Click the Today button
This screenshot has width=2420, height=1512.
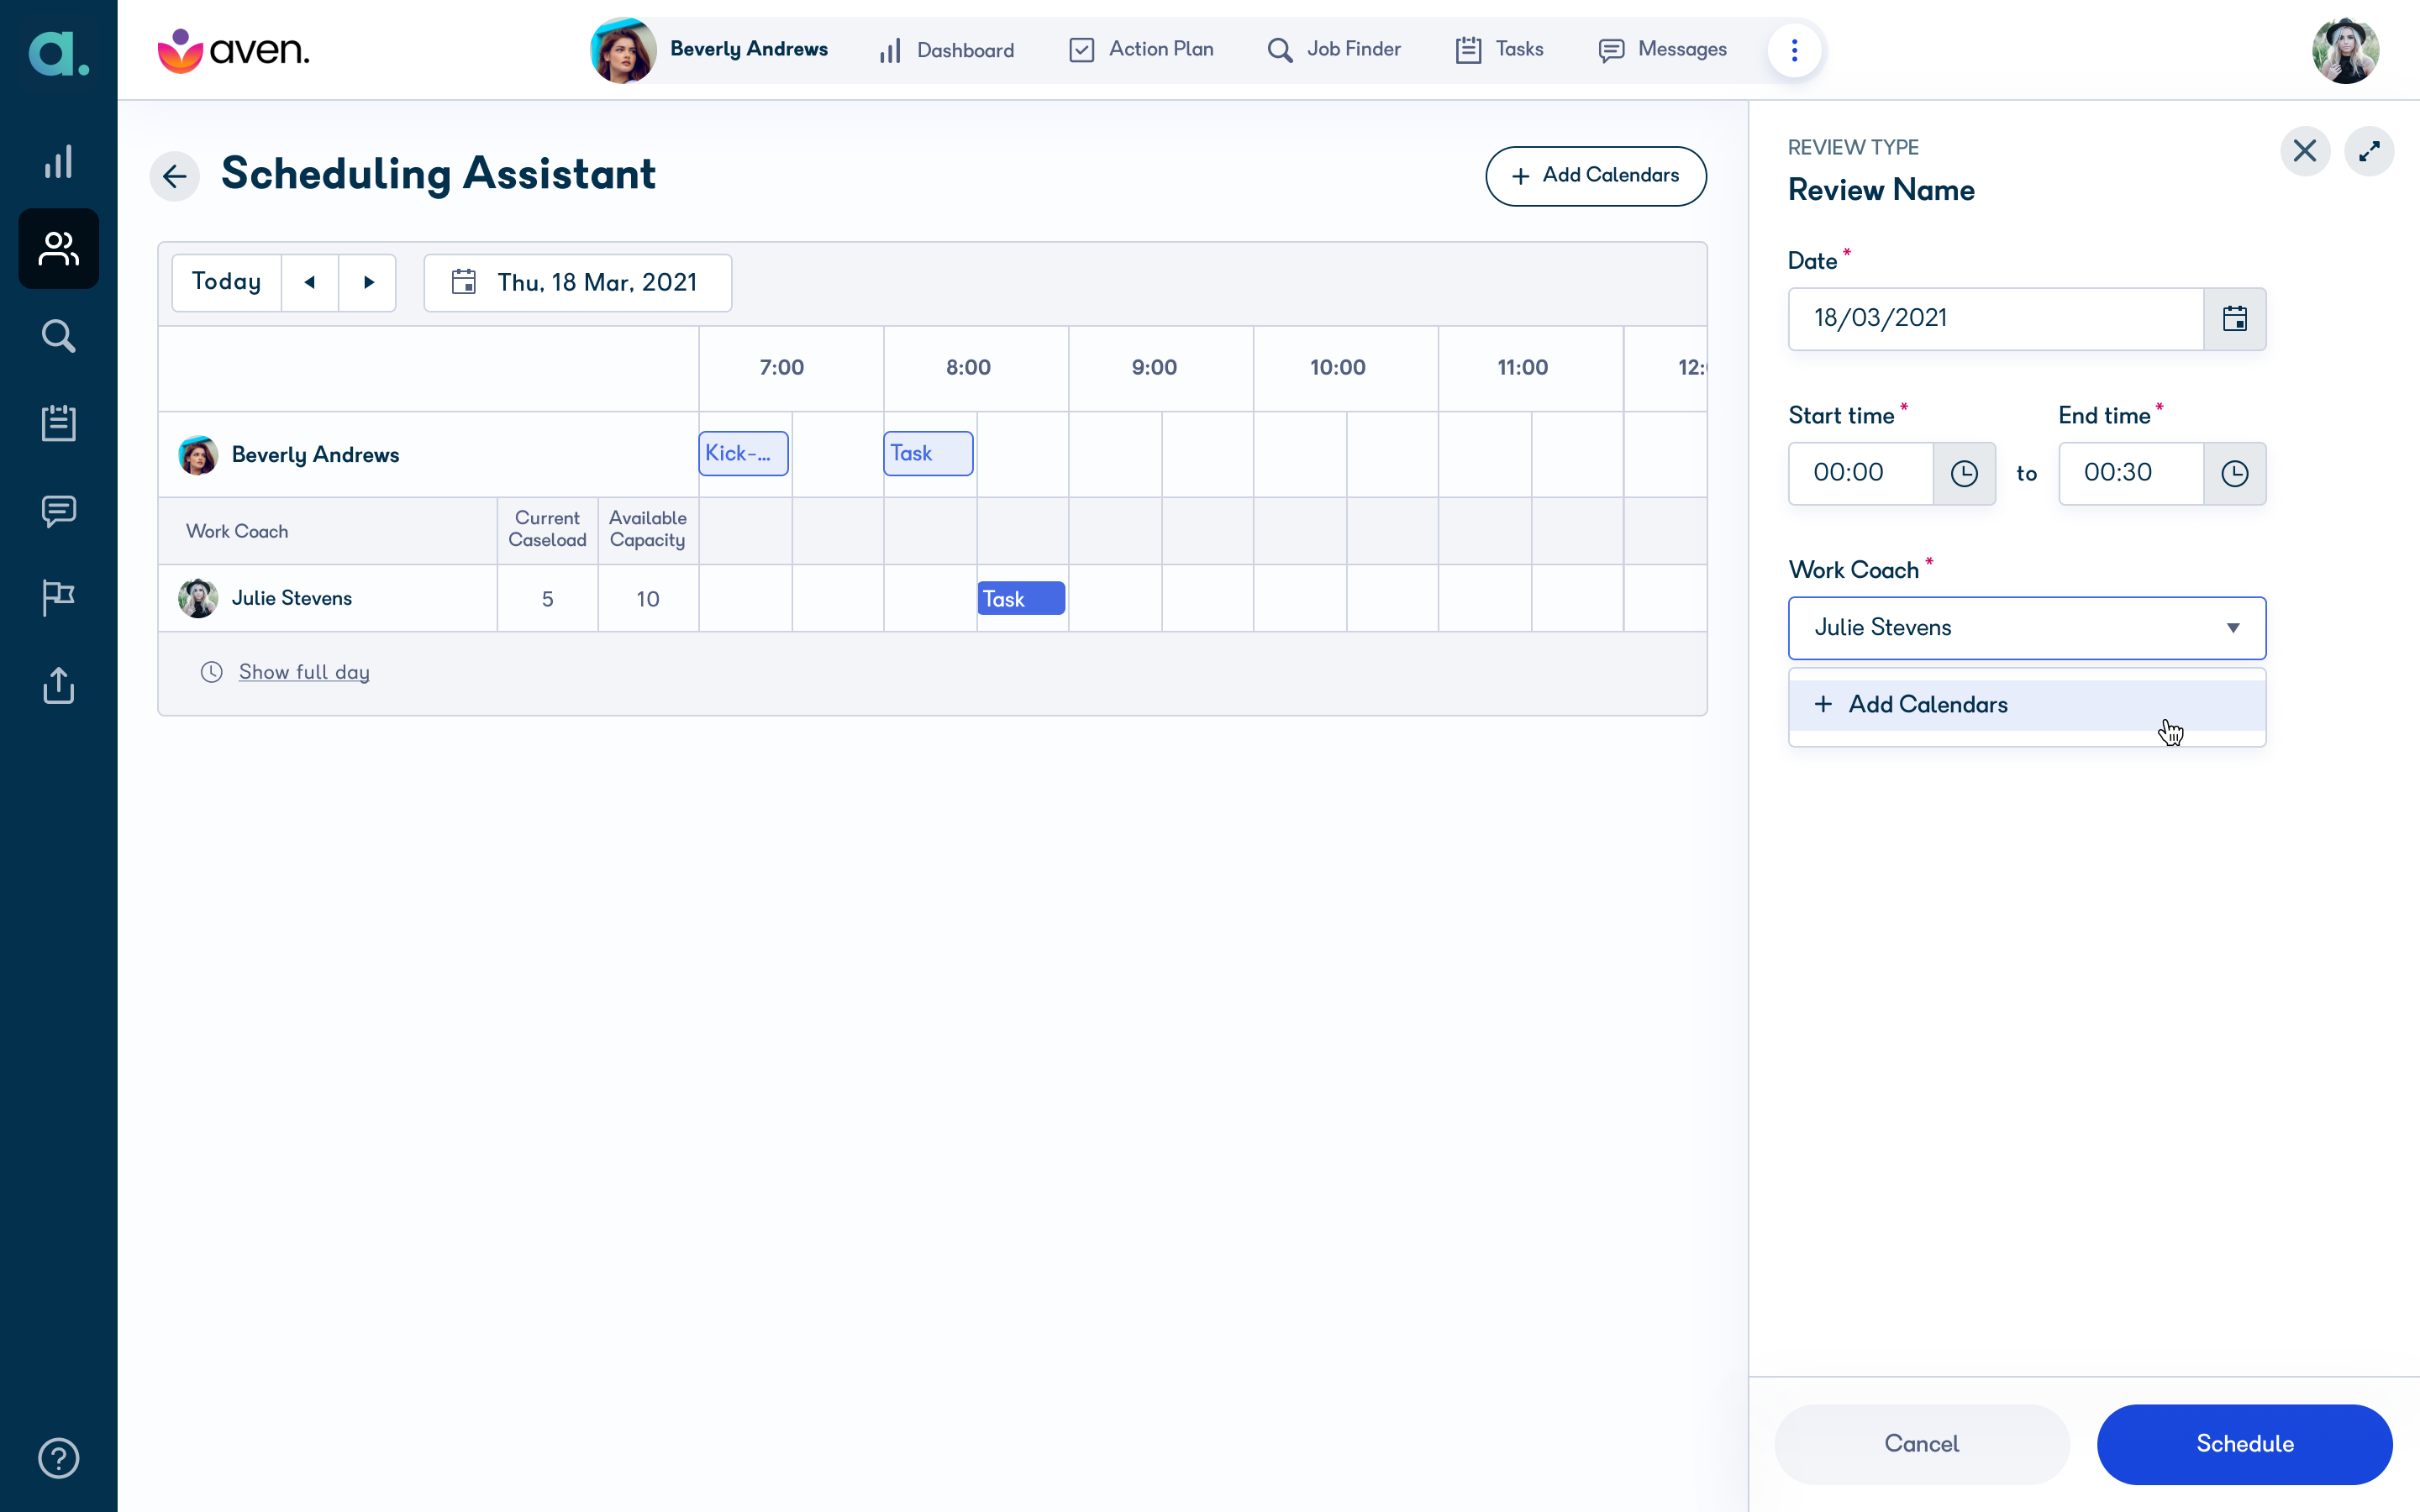point(227,283)
